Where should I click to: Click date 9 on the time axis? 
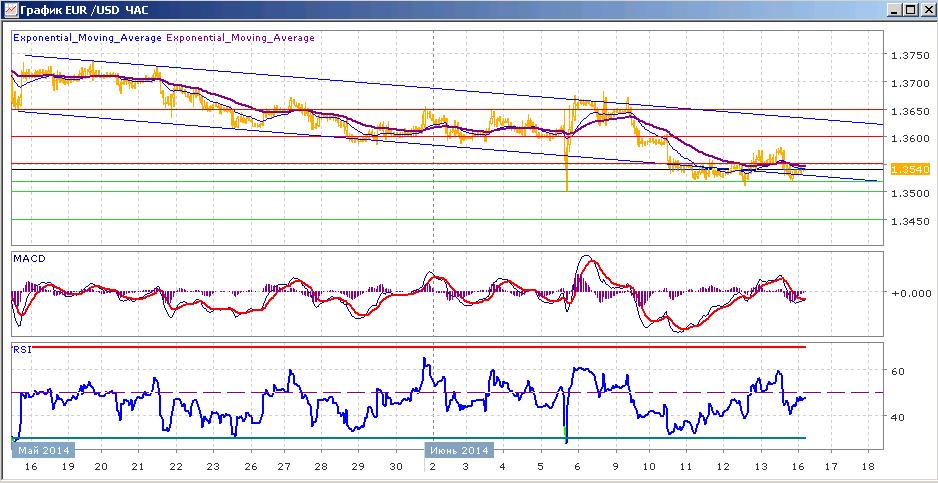(x=614, y=467)
